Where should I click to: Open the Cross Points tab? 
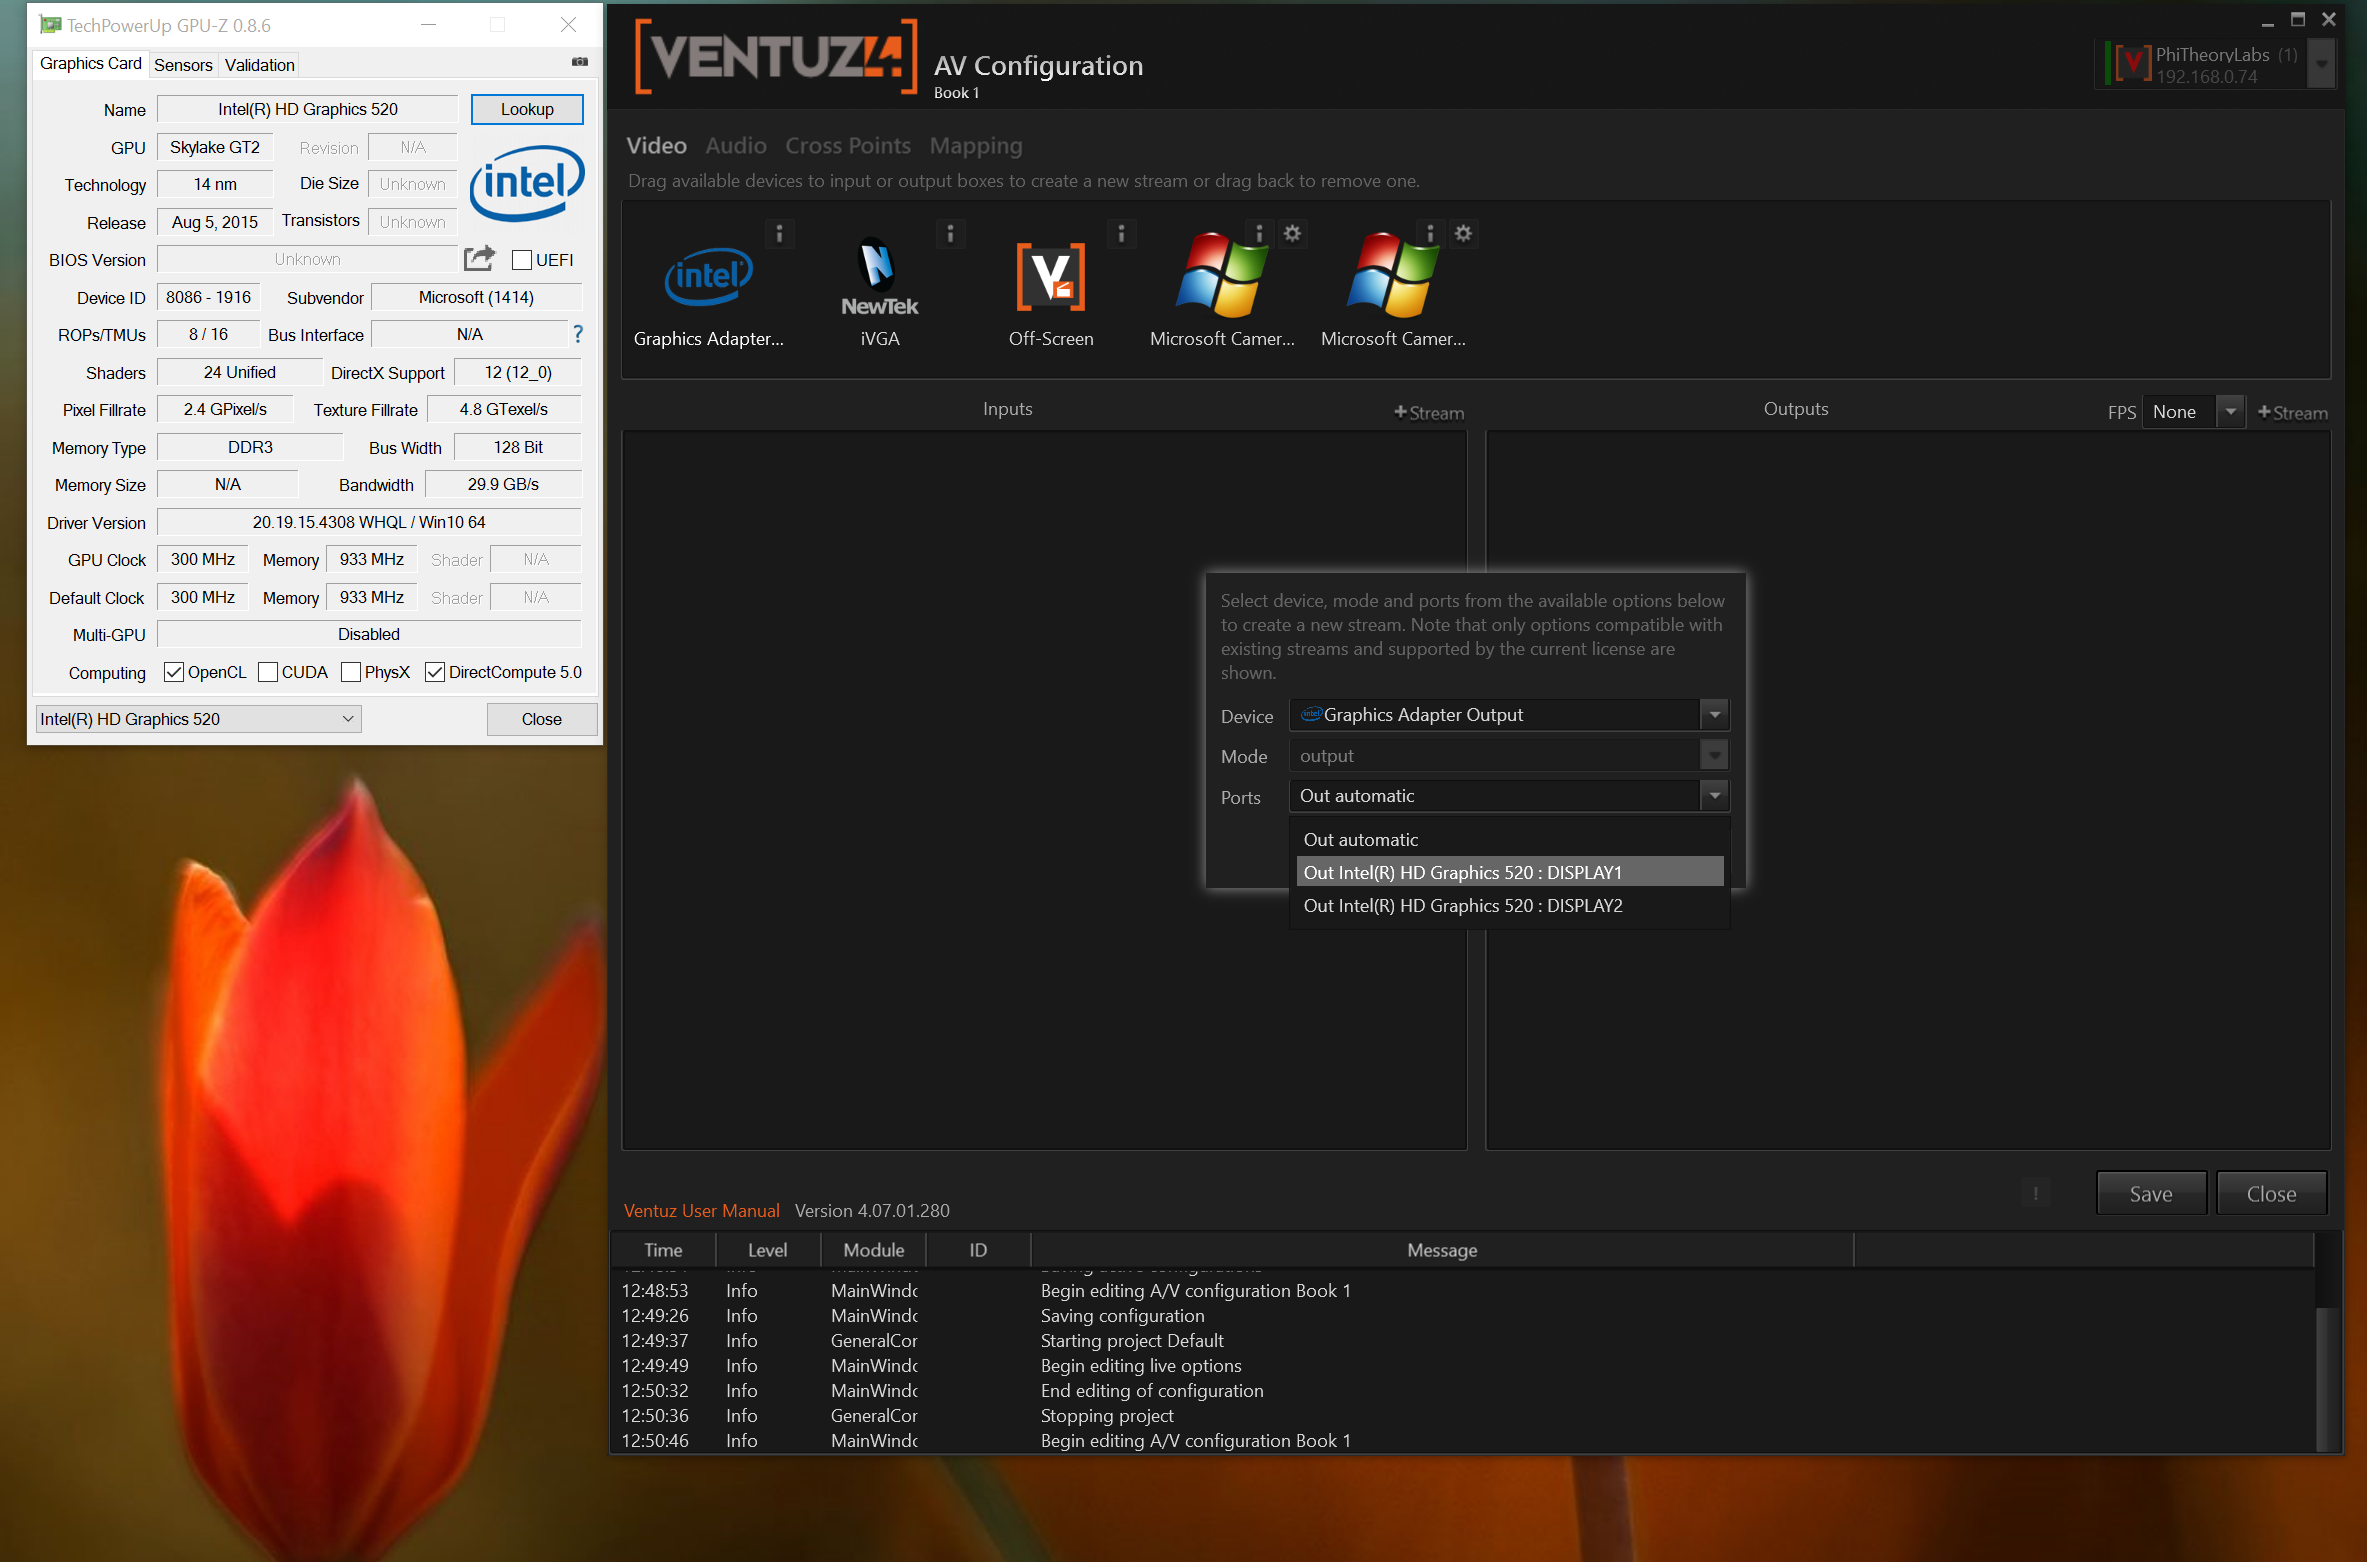pyautogui.click(x=847, y=146)
